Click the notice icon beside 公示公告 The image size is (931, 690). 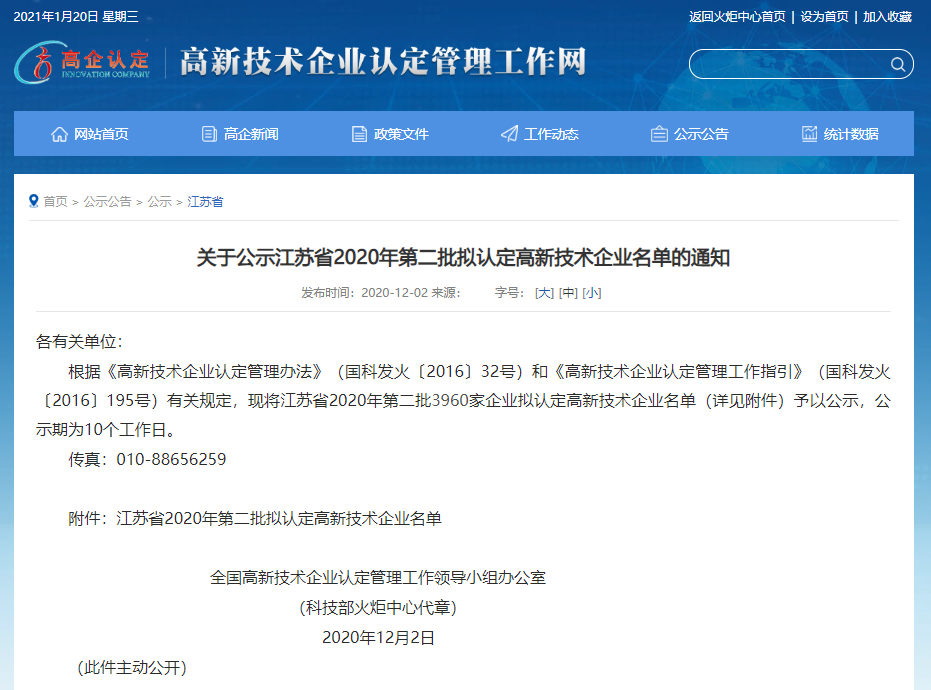(x=659, y=134)
